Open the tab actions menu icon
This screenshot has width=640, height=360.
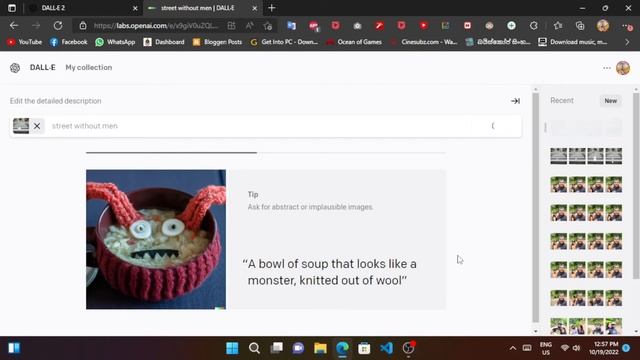click(x=12, y=8)
